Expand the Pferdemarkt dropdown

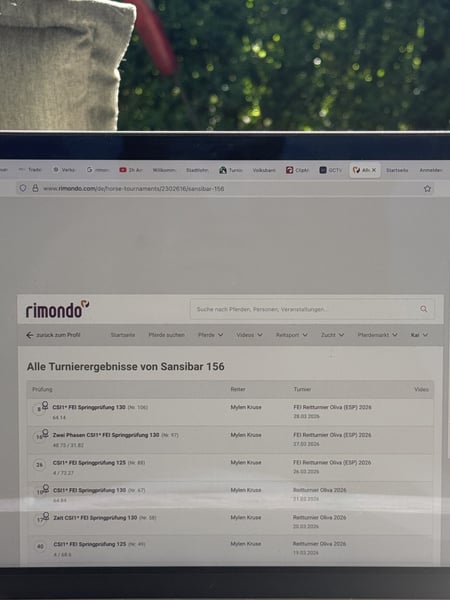pos(377,335)
